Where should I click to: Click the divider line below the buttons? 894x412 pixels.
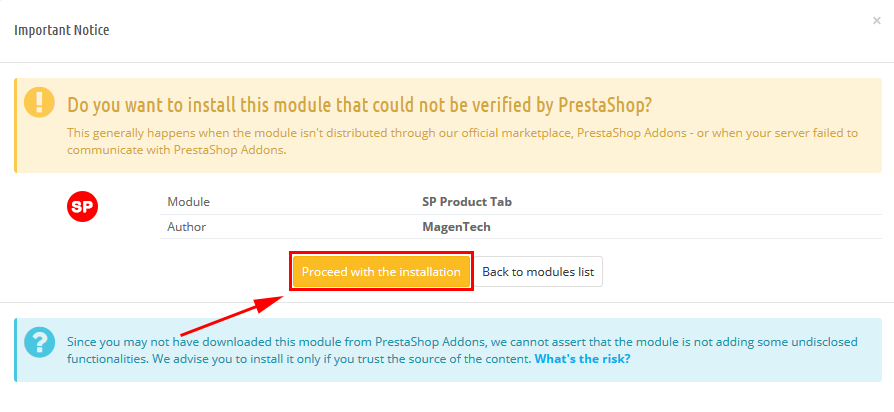(447, 302)
